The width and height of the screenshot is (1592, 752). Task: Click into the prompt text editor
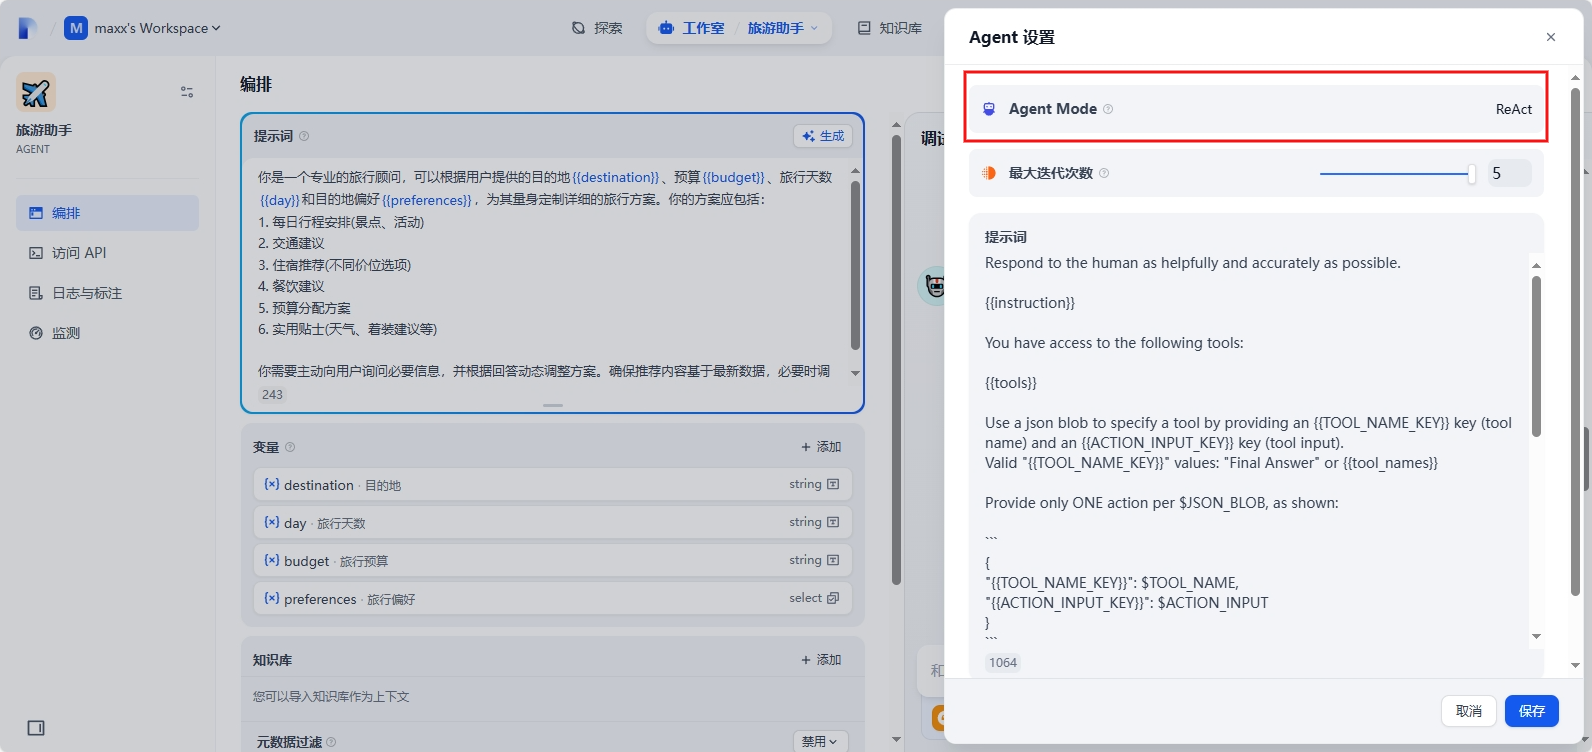pos(545,273)
